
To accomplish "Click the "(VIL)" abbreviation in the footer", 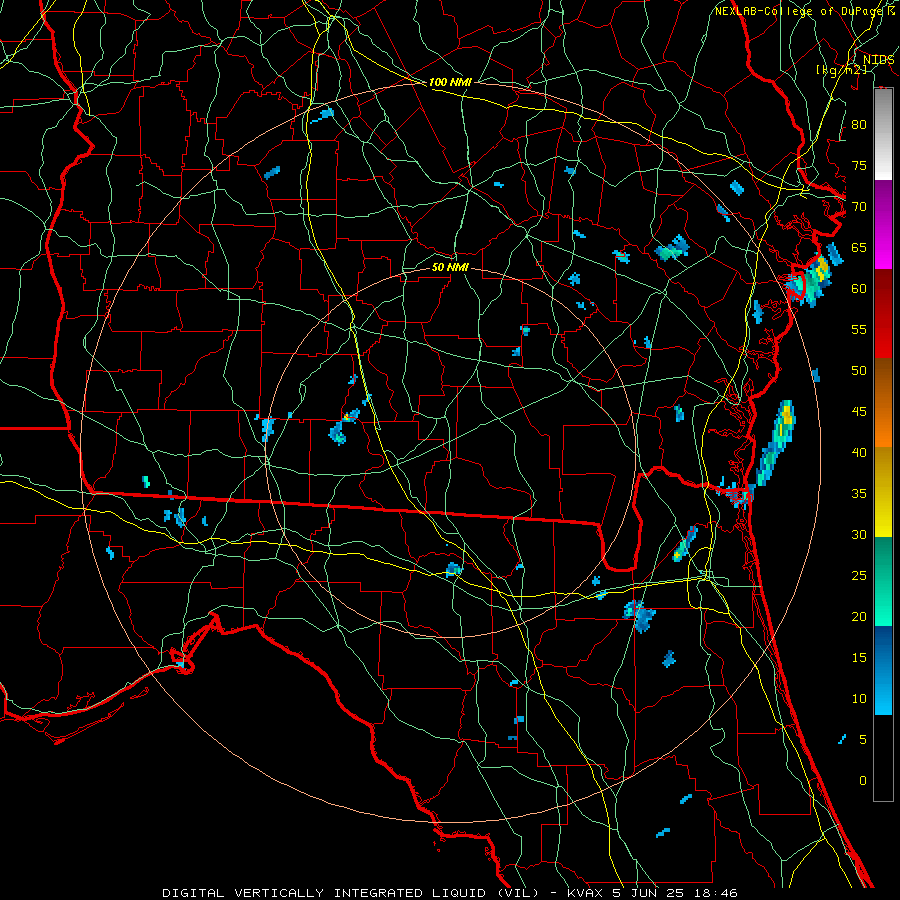I will pos(516,893).
